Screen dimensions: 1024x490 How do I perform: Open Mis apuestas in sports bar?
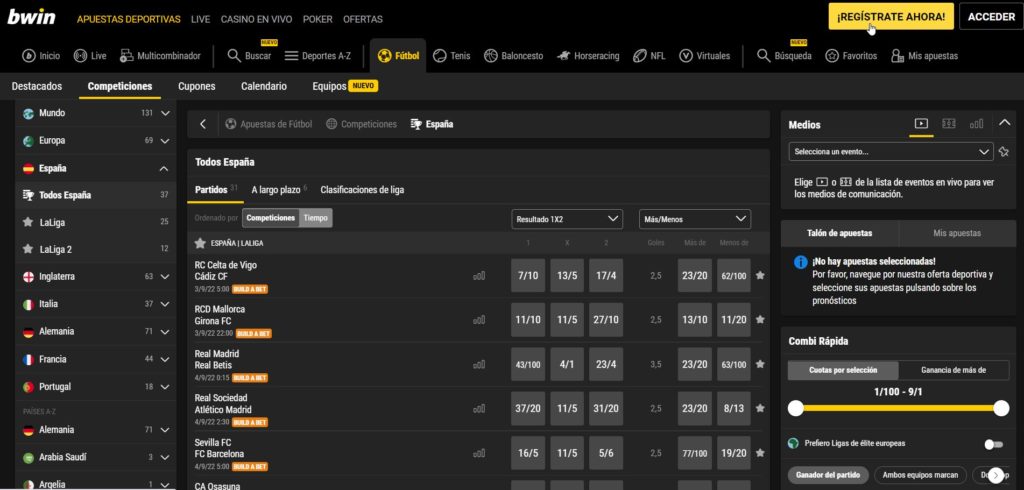[x=924, y=56]
